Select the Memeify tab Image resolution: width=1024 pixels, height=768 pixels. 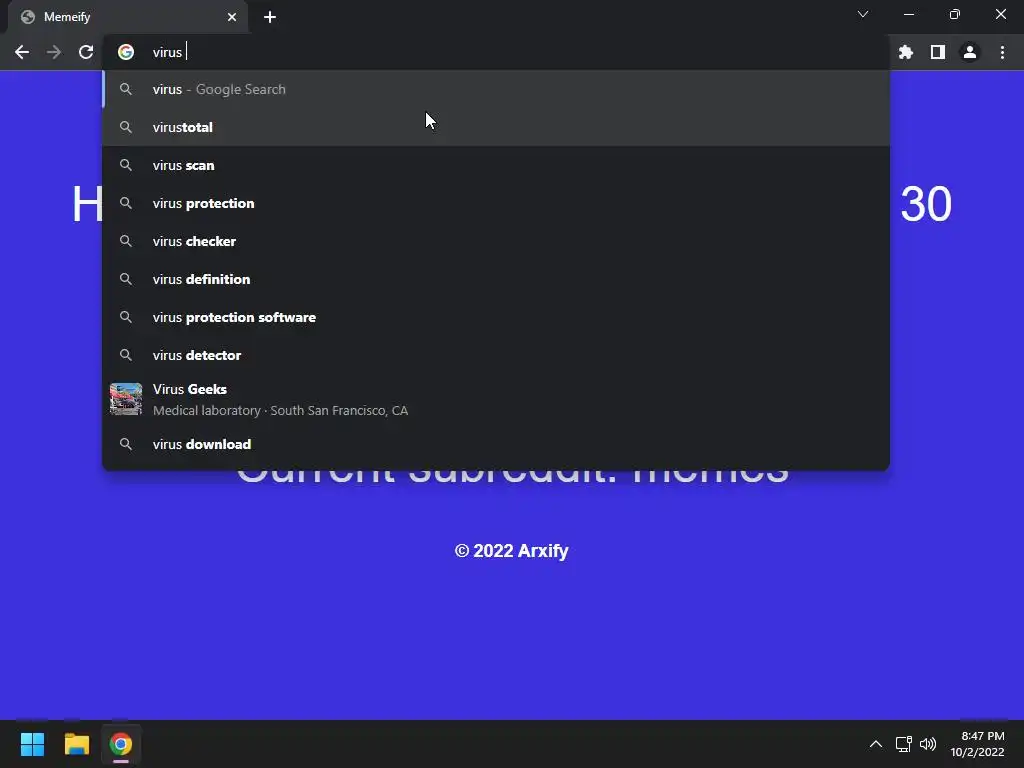click(128, 17)
